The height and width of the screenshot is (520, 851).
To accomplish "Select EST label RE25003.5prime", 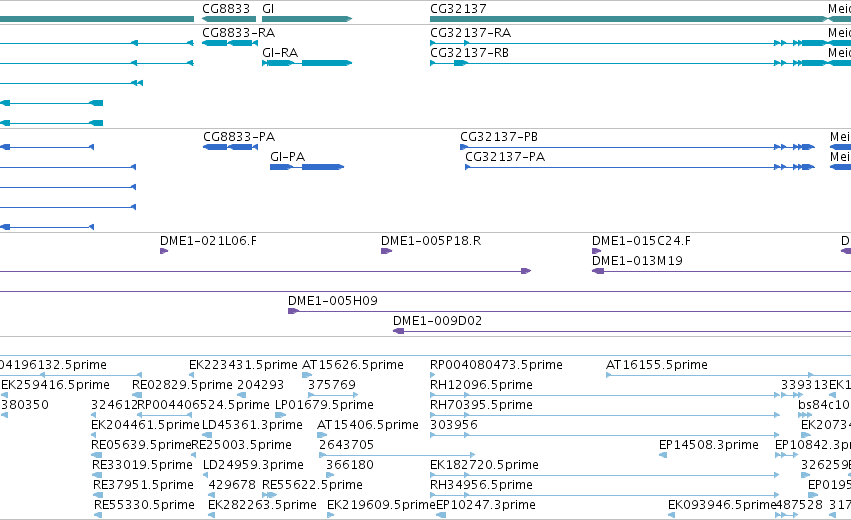I will coord(242,445).
